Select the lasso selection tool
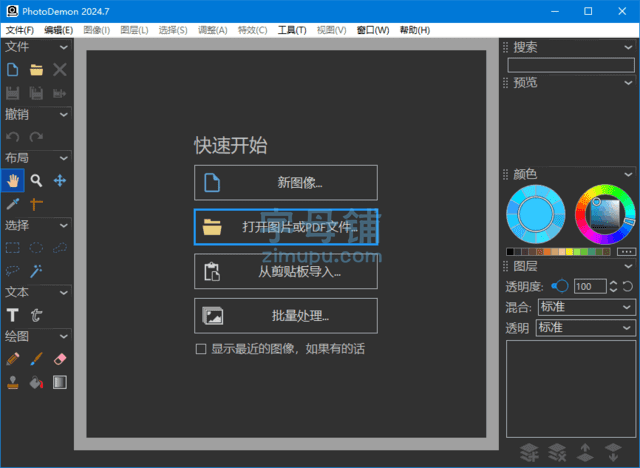Screen dimensions: 640x468 click(13, 271)
